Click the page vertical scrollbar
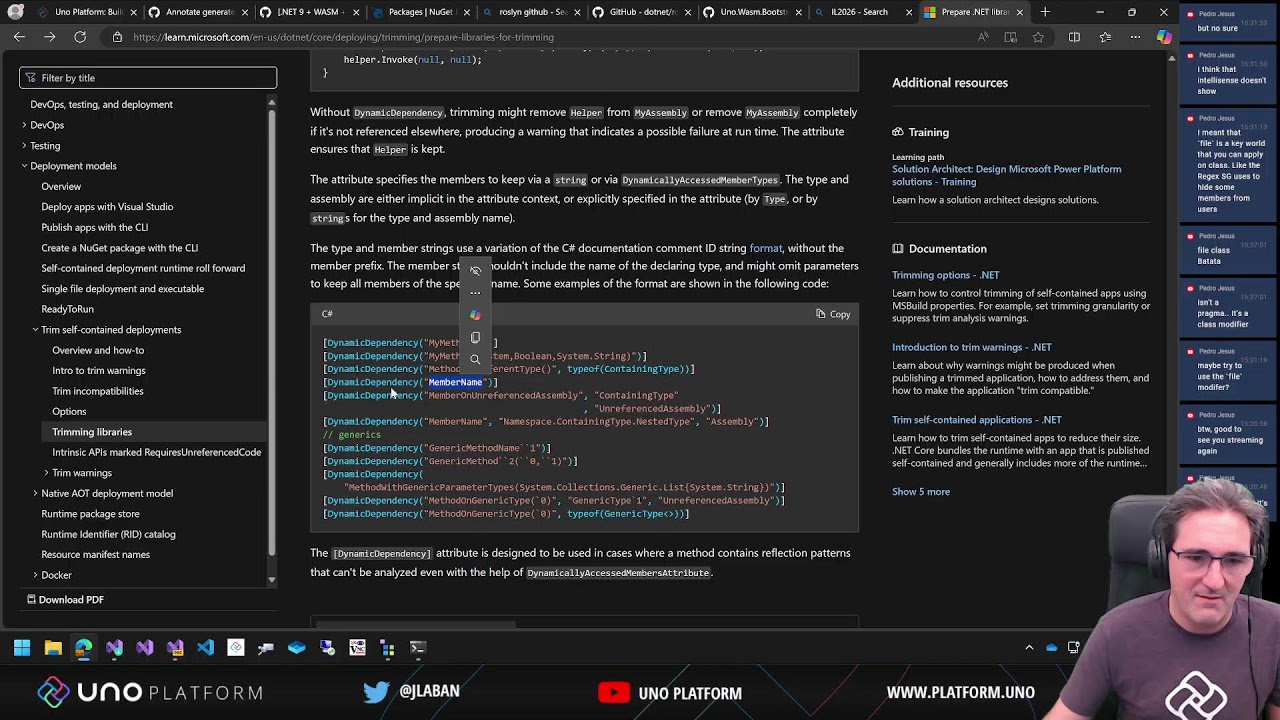1280x720 pixels. pos(1171,340)
